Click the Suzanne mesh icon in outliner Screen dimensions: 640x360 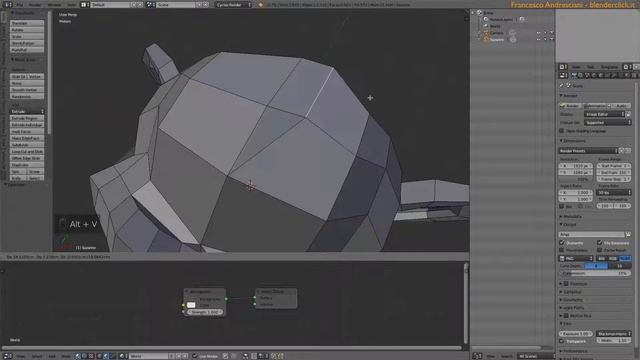tap(486, 40)
